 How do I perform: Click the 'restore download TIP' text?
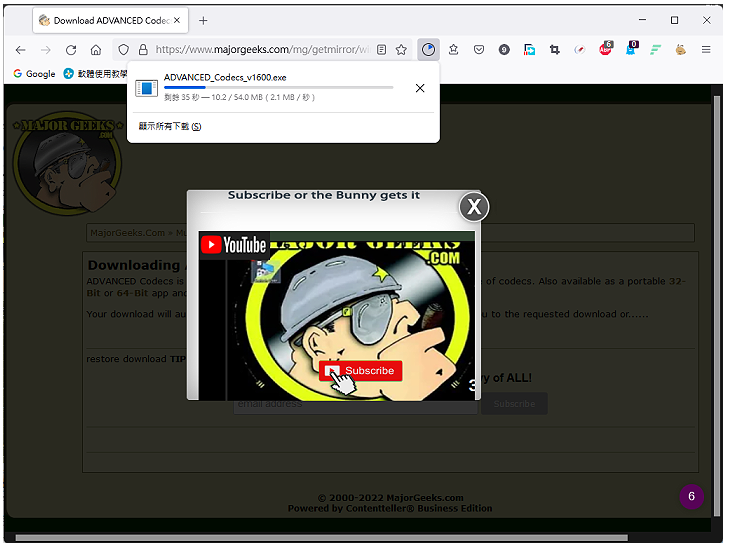click(x=135, y=359)
